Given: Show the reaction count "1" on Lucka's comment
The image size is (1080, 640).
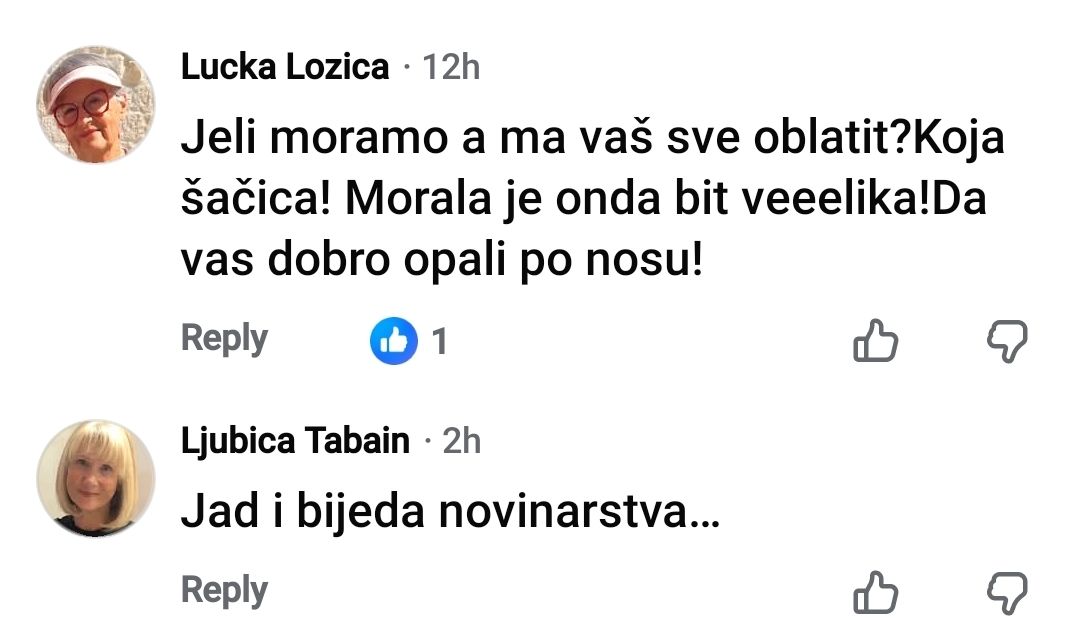Looking at the screenshot, I should pyautogui.click(x=438, y=342).
